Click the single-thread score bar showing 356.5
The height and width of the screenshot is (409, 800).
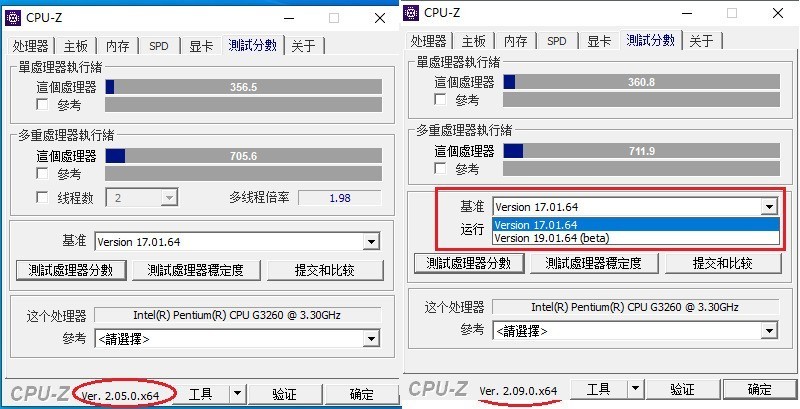[x=243, y=87]
